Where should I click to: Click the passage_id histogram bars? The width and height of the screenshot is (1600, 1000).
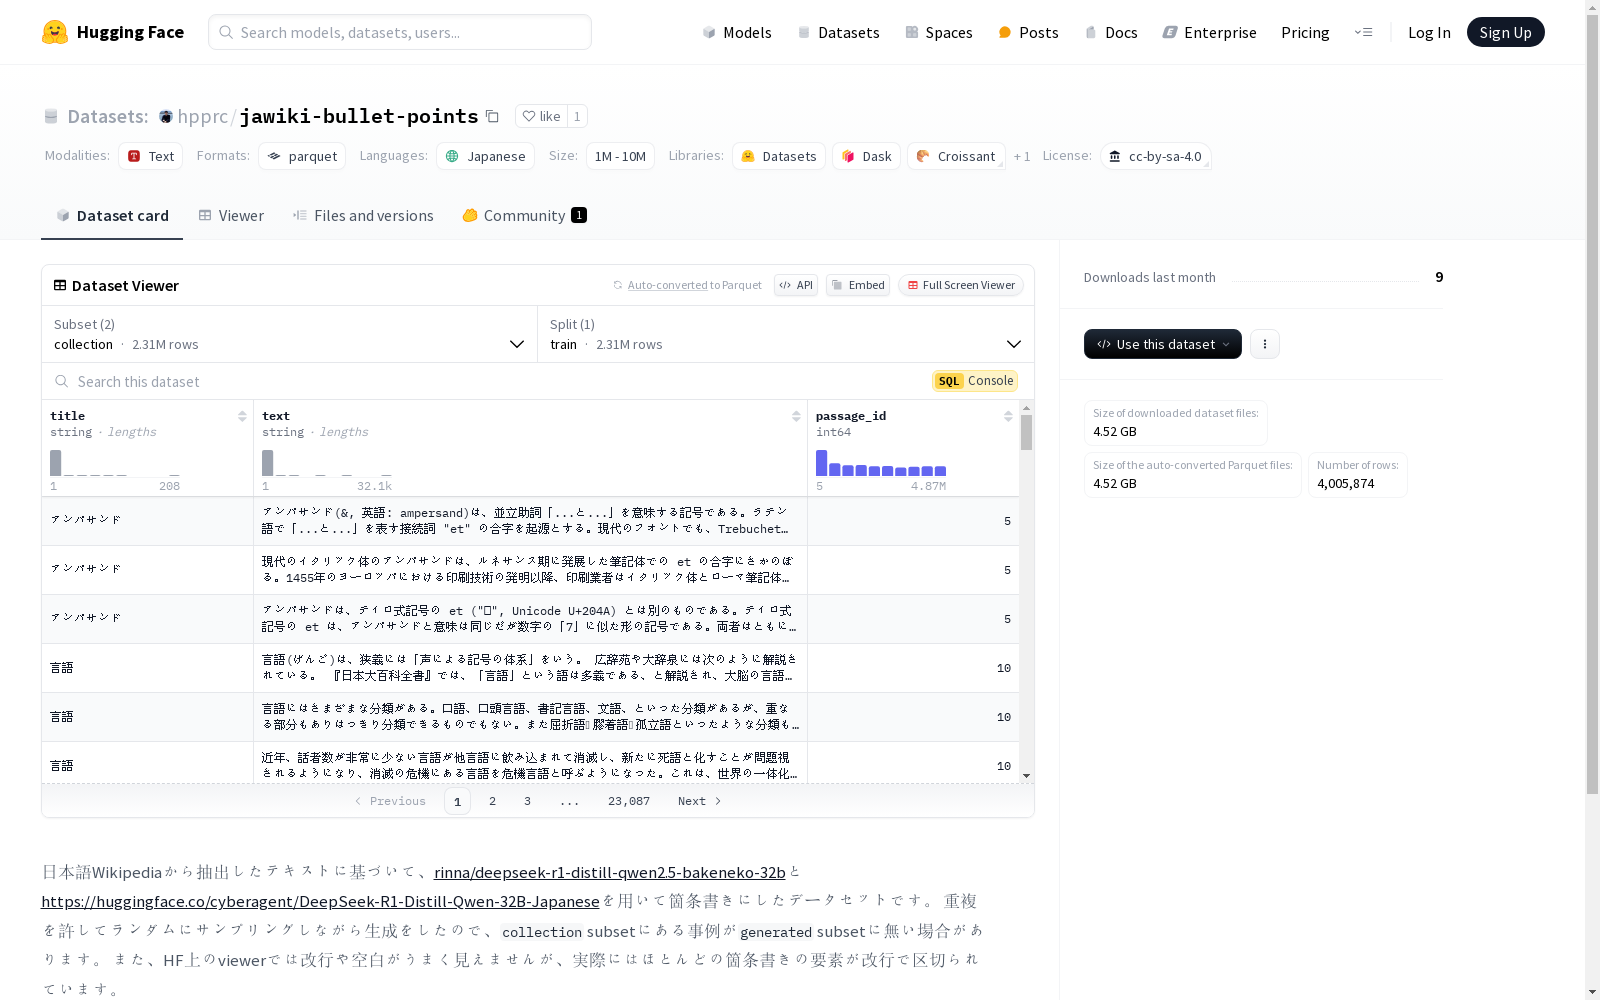click(x=881, y=463)
